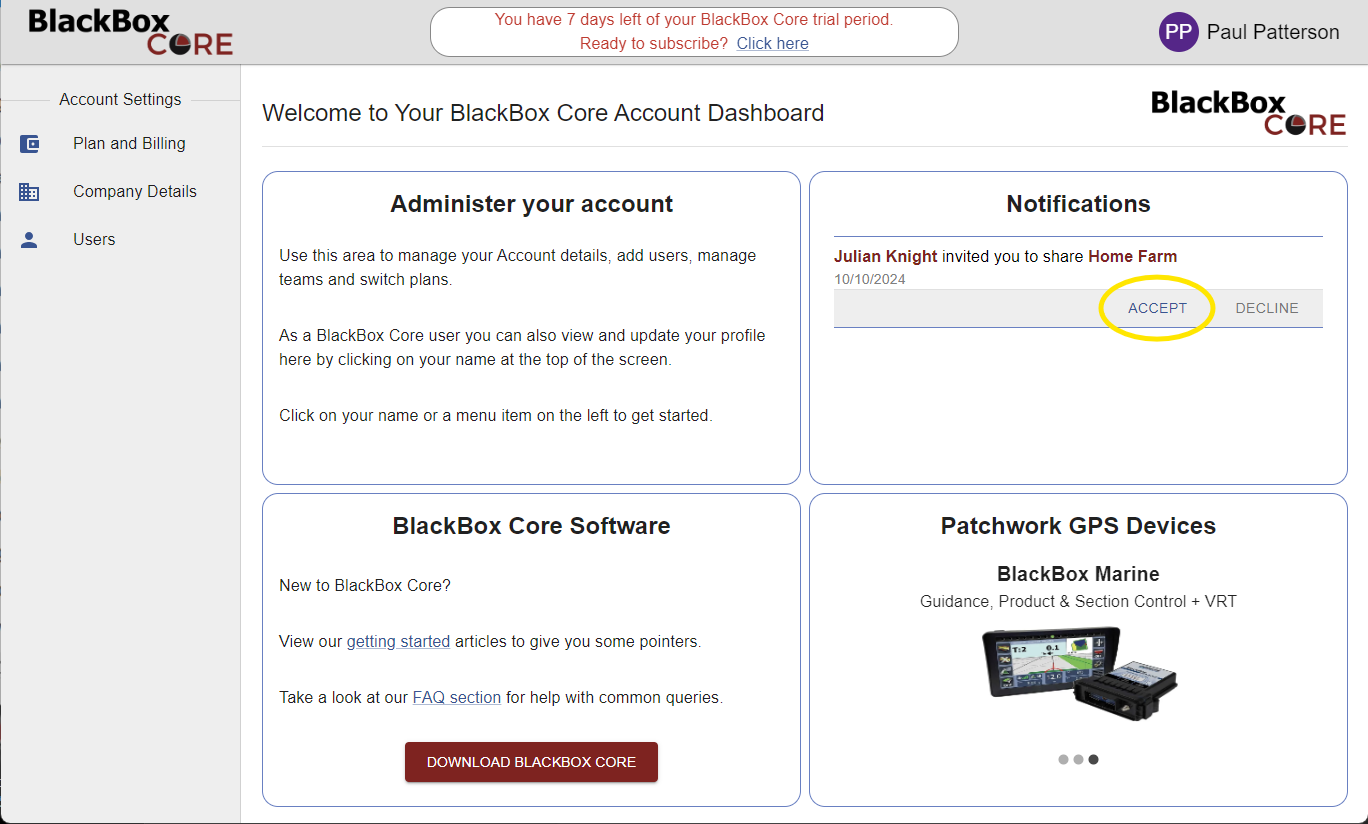Click the BlackBox Core logo beside the welcome heading
The width and height of the screenshot is (1368, 824).
pos(1248,112)
